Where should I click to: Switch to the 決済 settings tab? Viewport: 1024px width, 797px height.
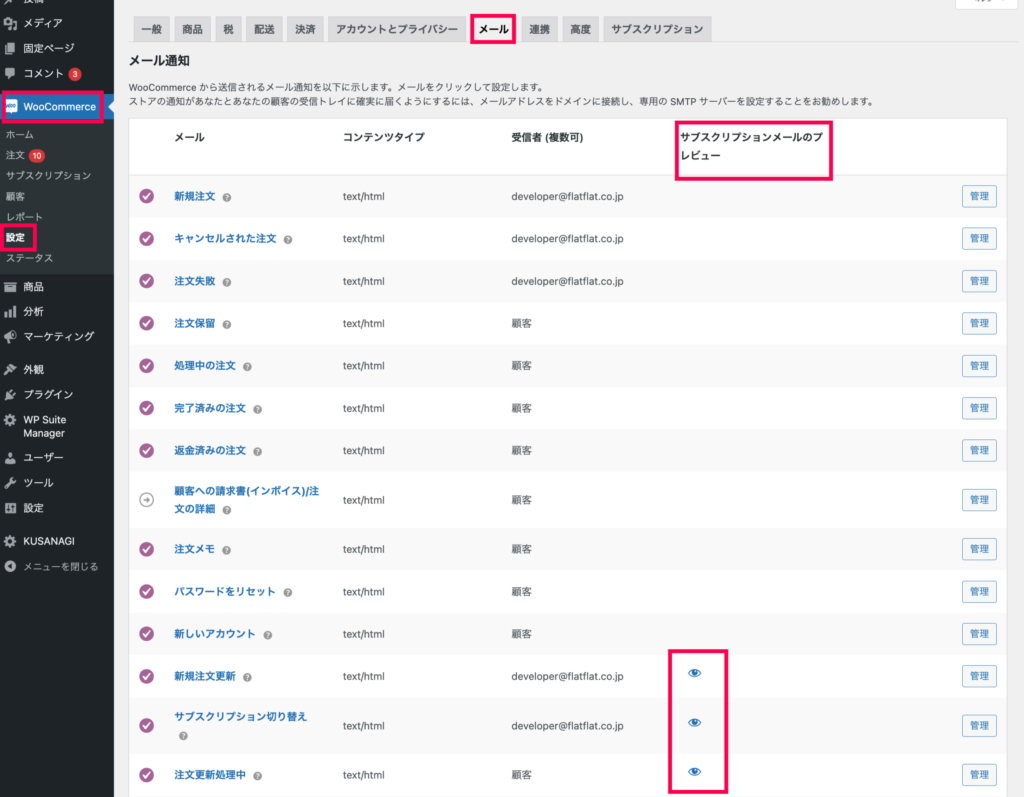click(304, 30)
